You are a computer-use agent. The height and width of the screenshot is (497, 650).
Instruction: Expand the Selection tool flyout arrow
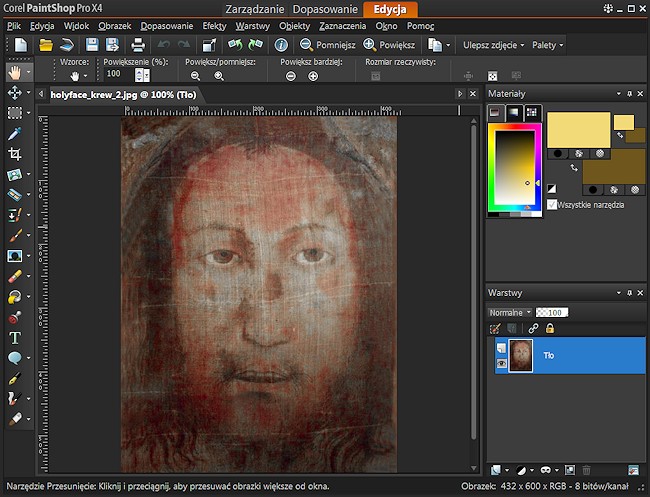[x=29, y=113]
